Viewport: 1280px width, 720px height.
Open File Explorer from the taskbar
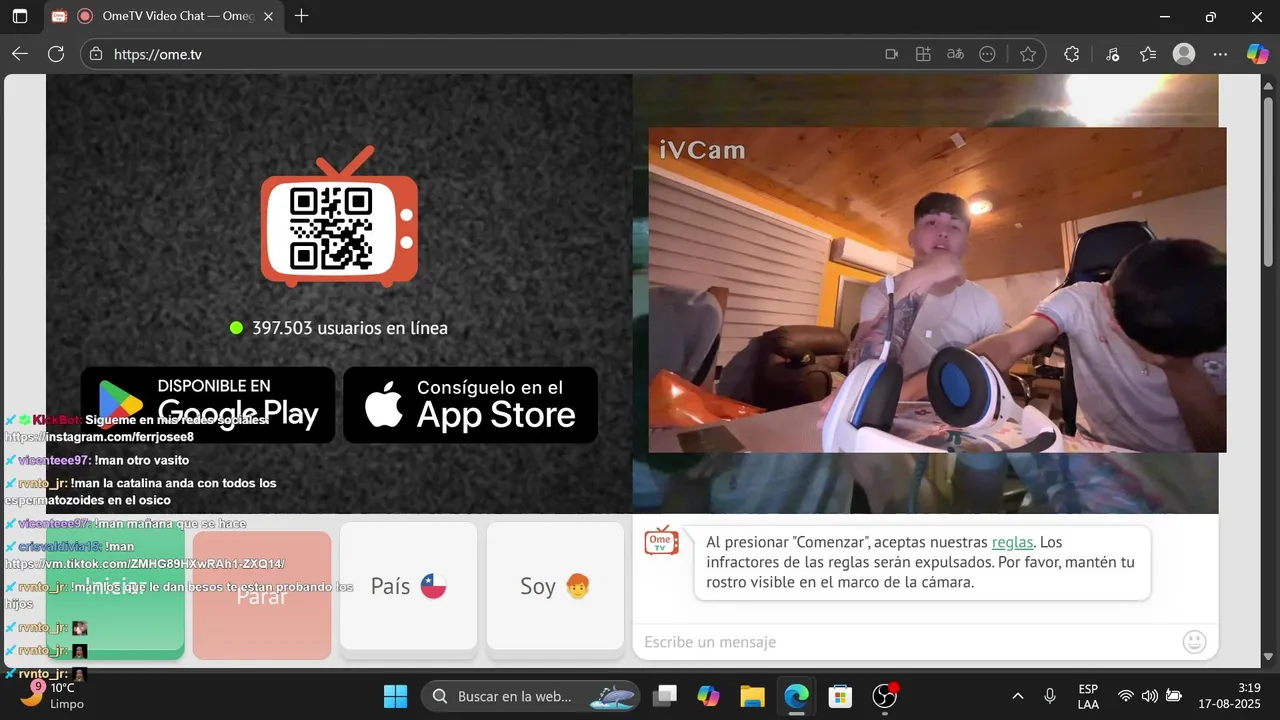(752, 696)
